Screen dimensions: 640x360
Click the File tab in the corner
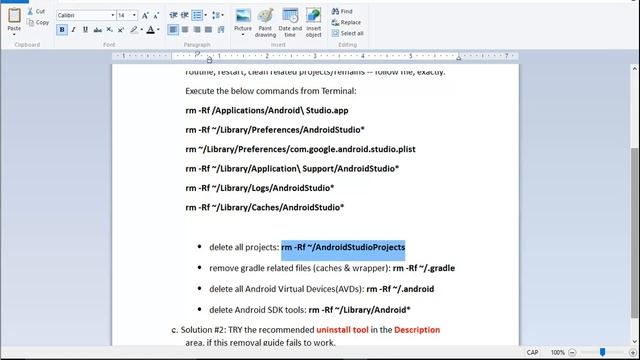coord(14,1)
